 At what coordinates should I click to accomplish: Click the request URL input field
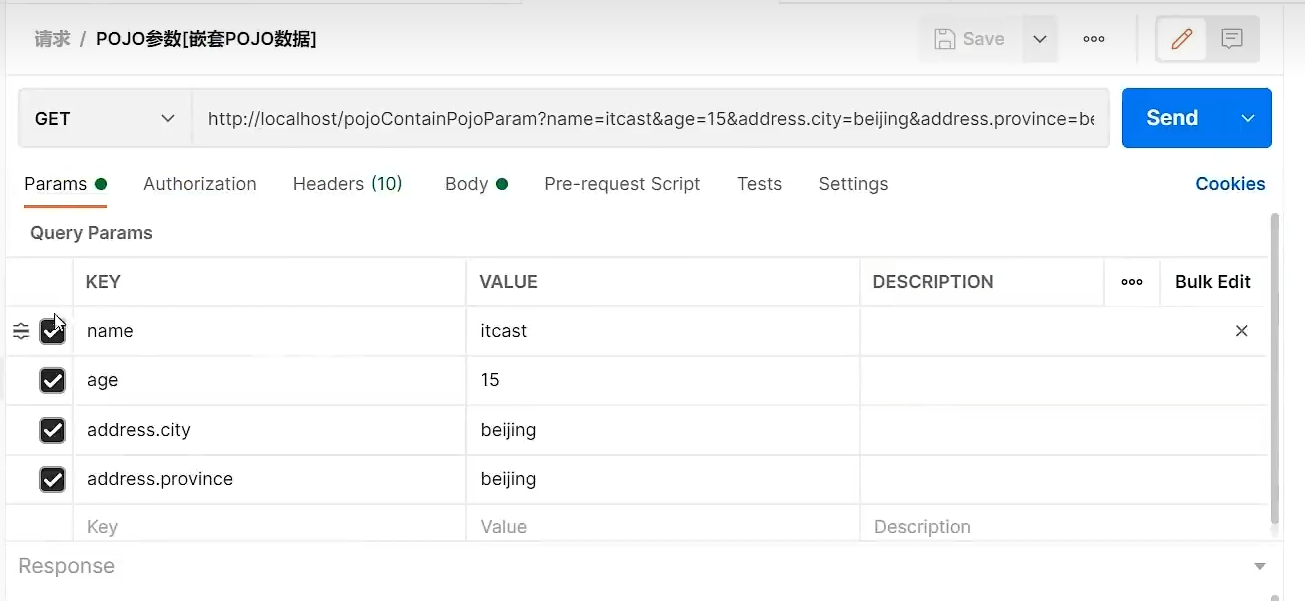(650, 119)
